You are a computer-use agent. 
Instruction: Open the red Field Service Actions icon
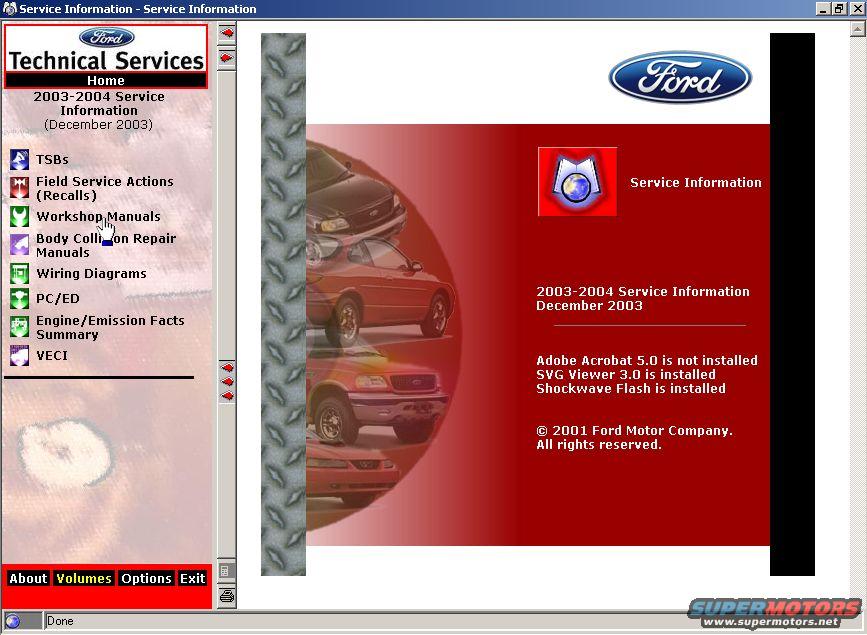(x=19, y=188)
